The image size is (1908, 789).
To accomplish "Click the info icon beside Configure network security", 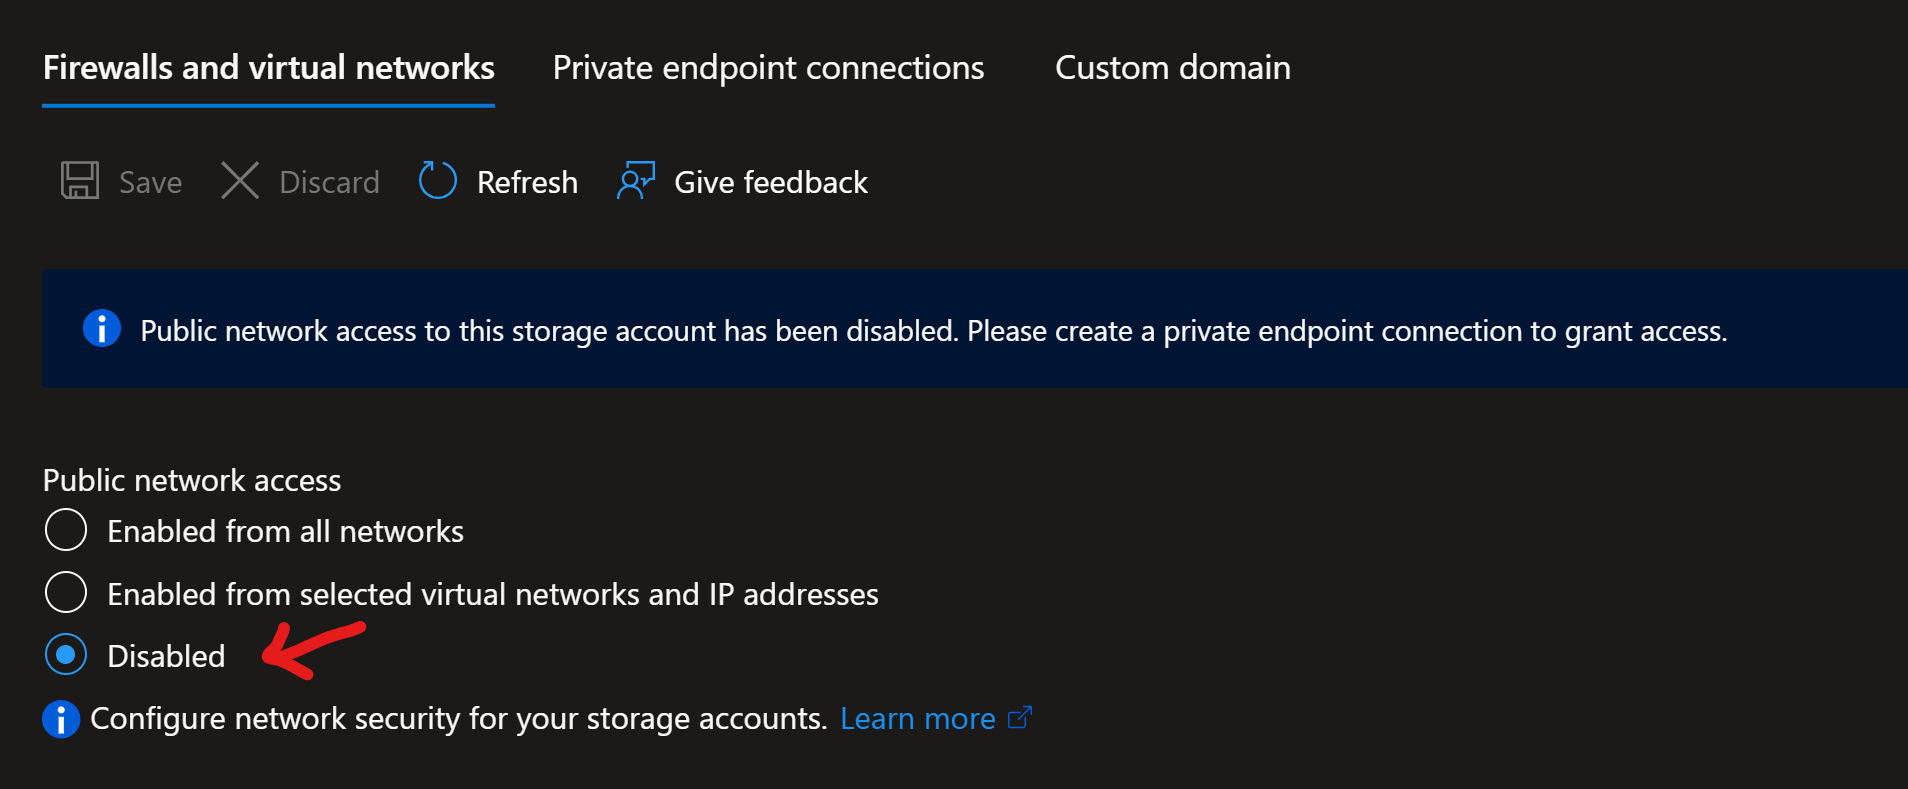I will (61, 719).
